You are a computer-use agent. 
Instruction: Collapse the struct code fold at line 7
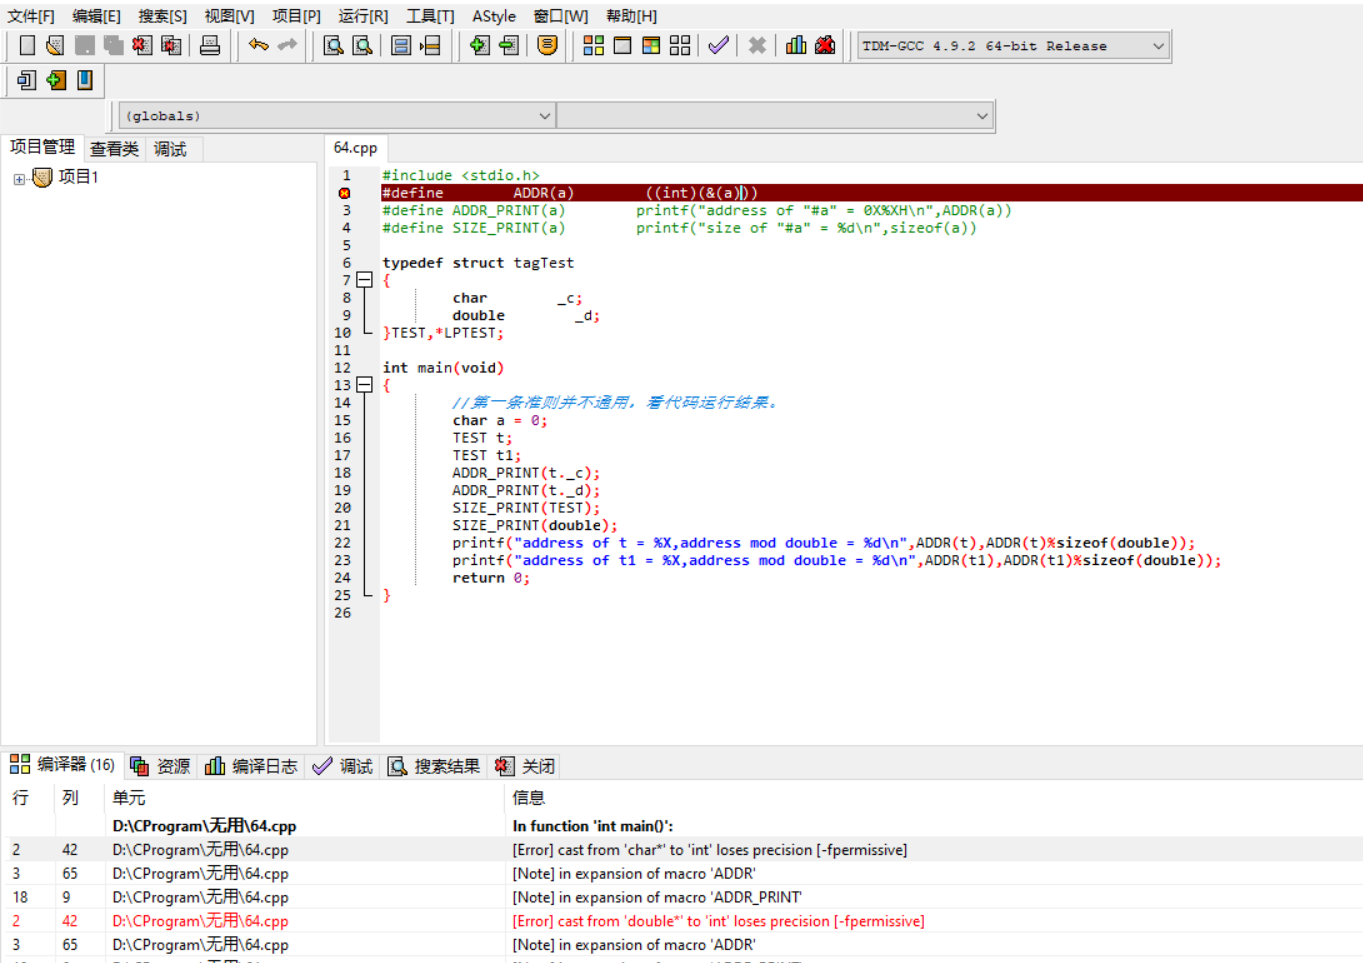[x=365, y=280]
